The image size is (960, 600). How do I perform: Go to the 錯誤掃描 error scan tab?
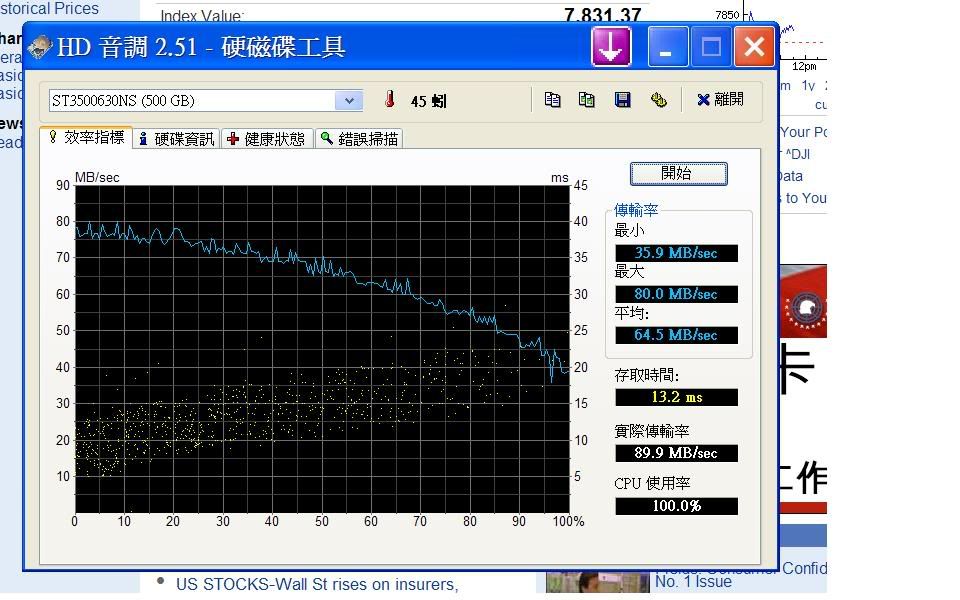click(x=359, y=139)
